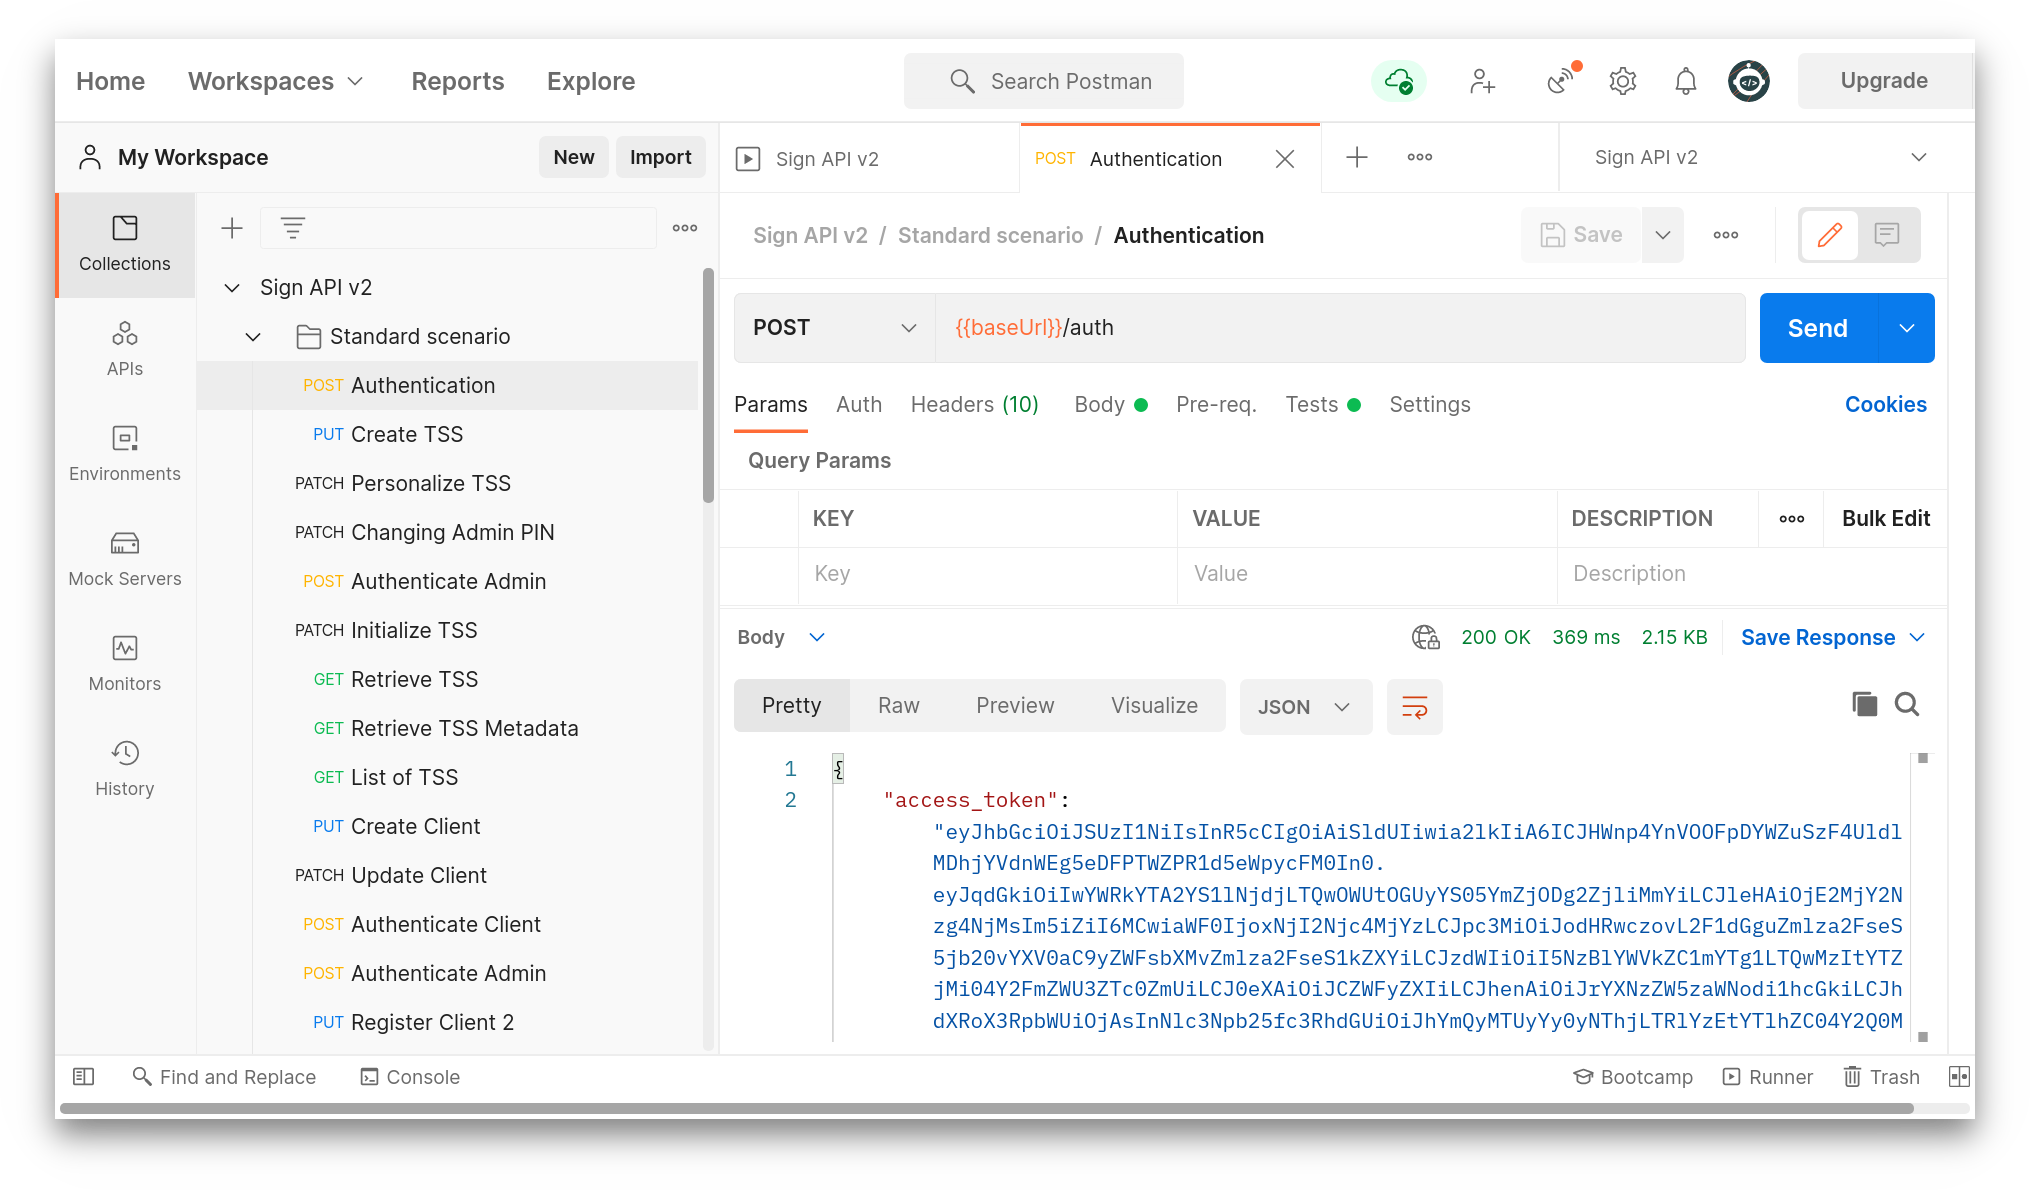This screenshot has height=1190, width=2030.
Task: Switch to the Settings tab
Action: click(1430, 404)
